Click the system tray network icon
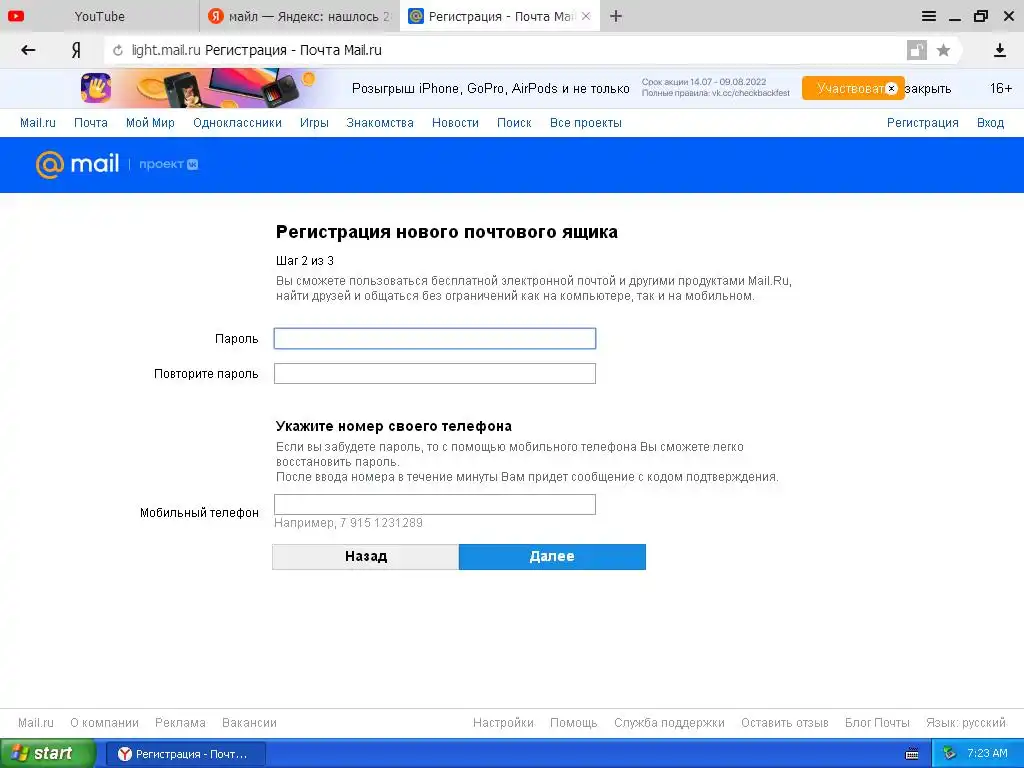This screenshot has height=768, width=1024. pos(950,754)
